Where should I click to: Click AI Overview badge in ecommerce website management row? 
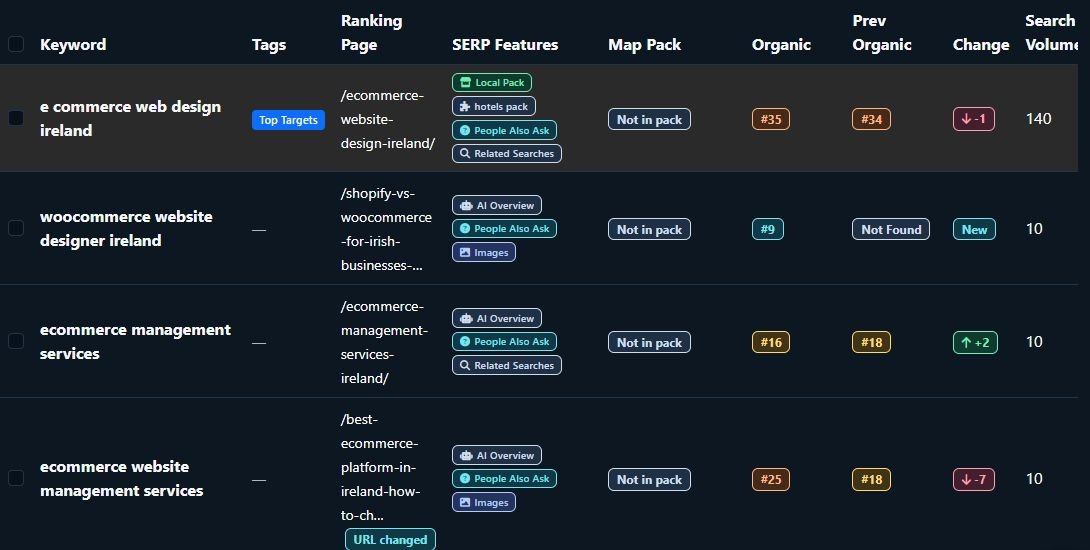(x=496, y=455)
